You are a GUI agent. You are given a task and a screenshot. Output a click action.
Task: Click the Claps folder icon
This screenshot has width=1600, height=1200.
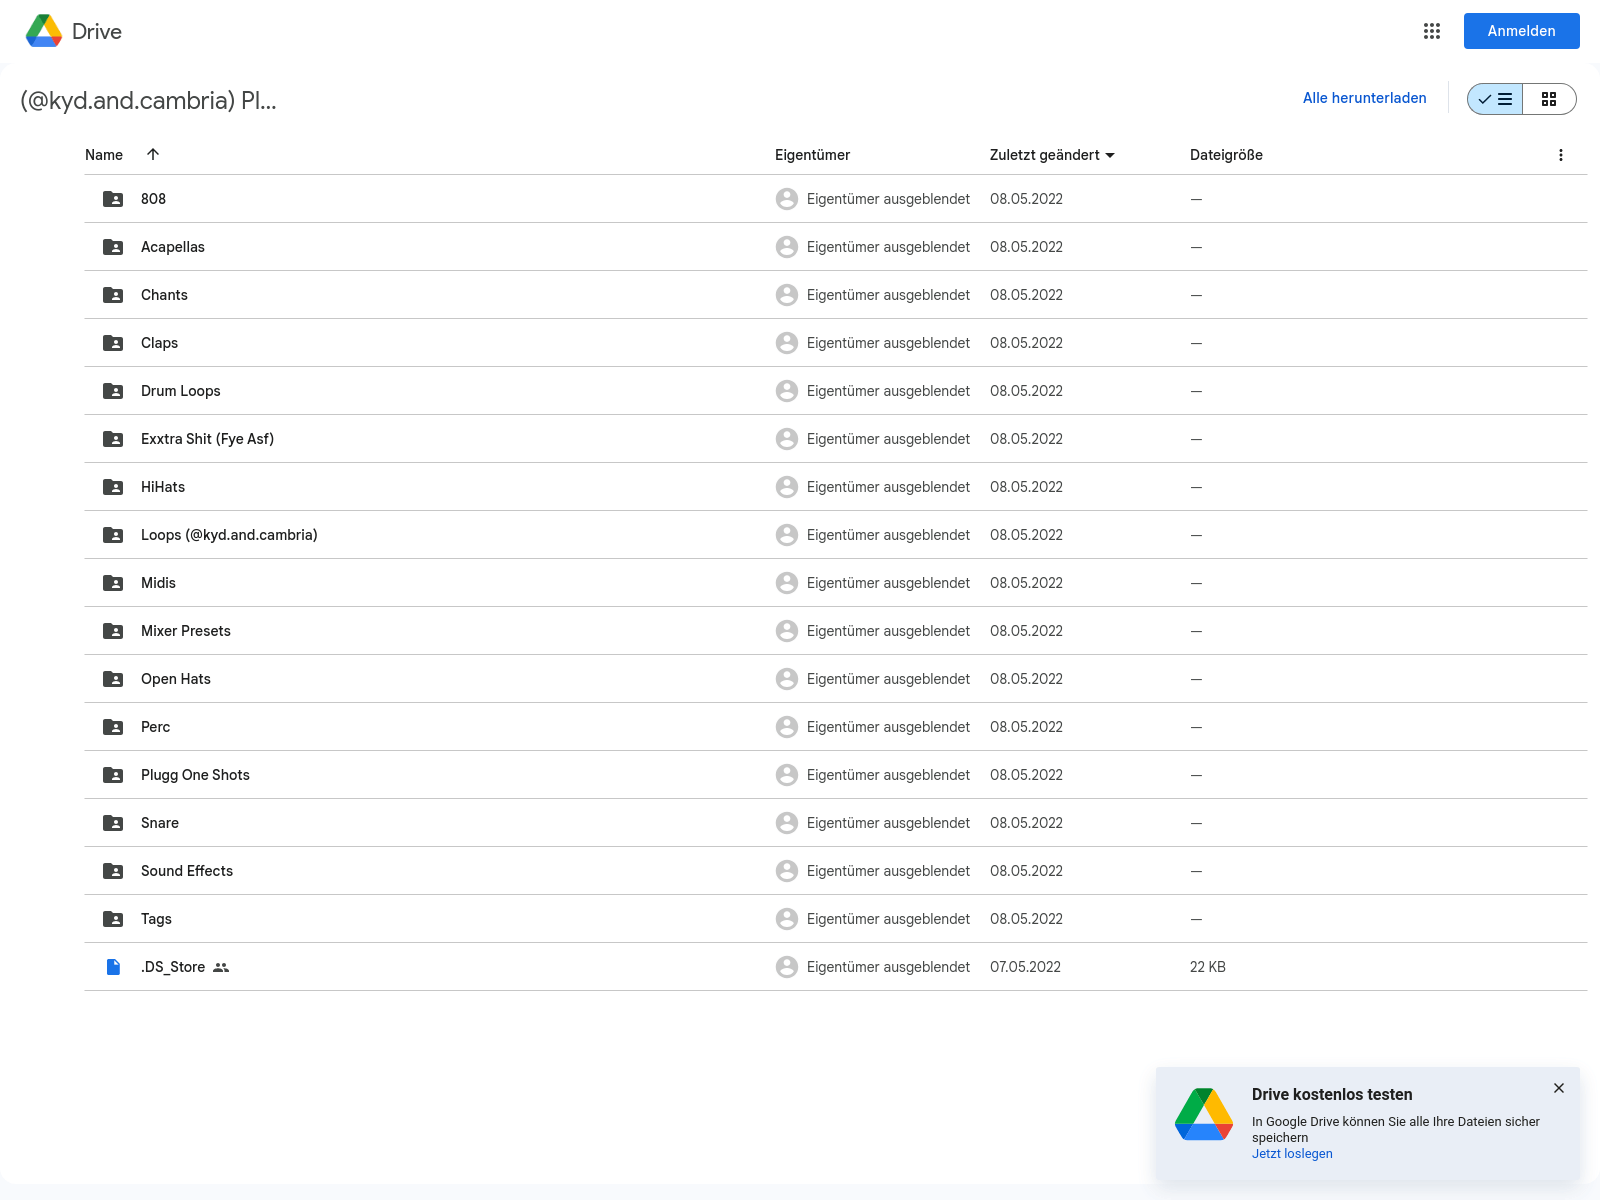113,343
